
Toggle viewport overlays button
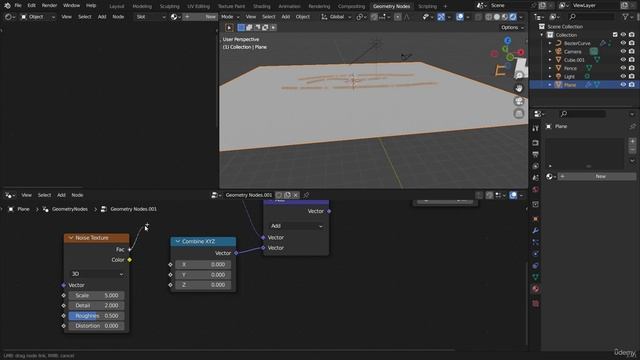click(x=460, y=17)
